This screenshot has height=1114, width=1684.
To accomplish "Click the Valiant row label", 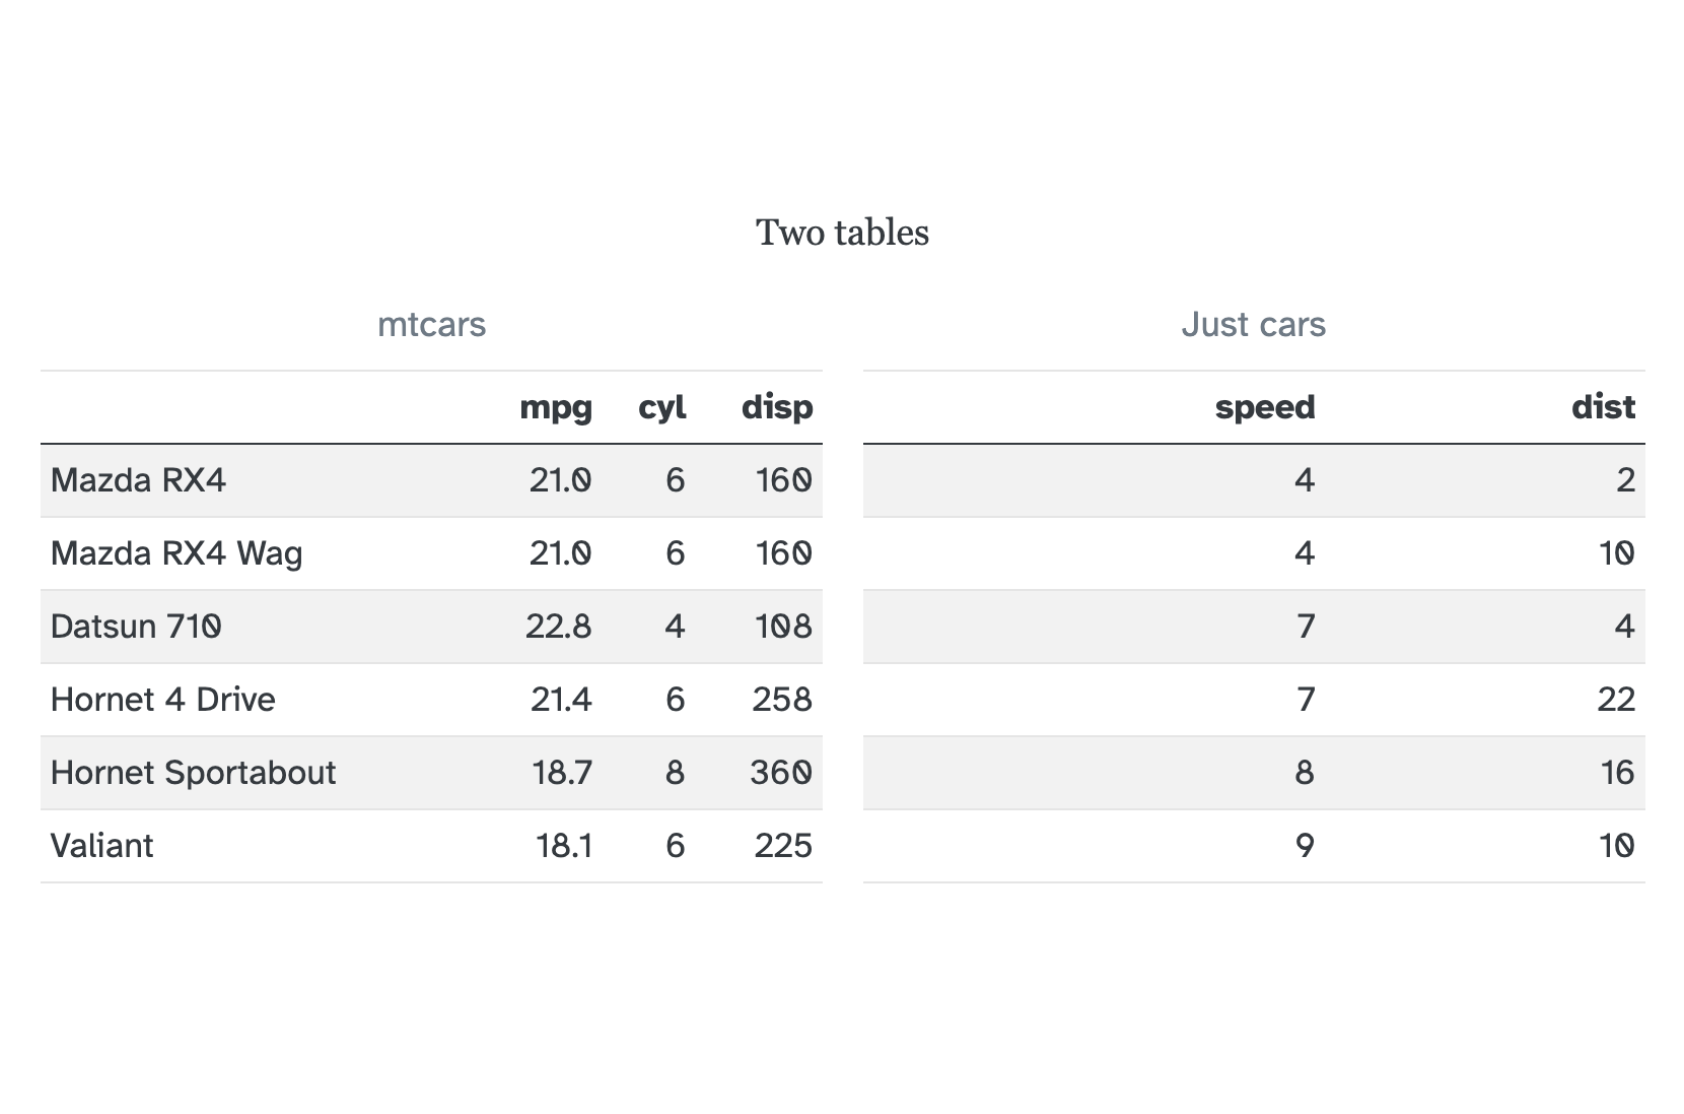I will click(x=102, y=846).
